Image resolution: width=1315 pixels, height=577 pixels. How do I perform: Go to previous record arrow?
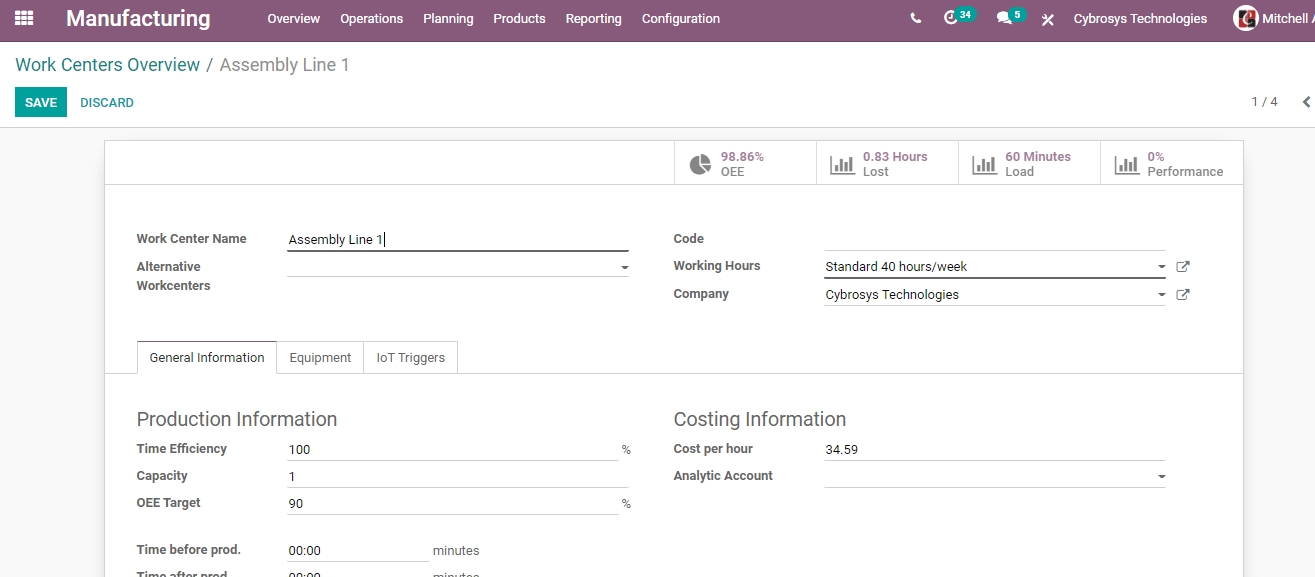coord(1306,102)
